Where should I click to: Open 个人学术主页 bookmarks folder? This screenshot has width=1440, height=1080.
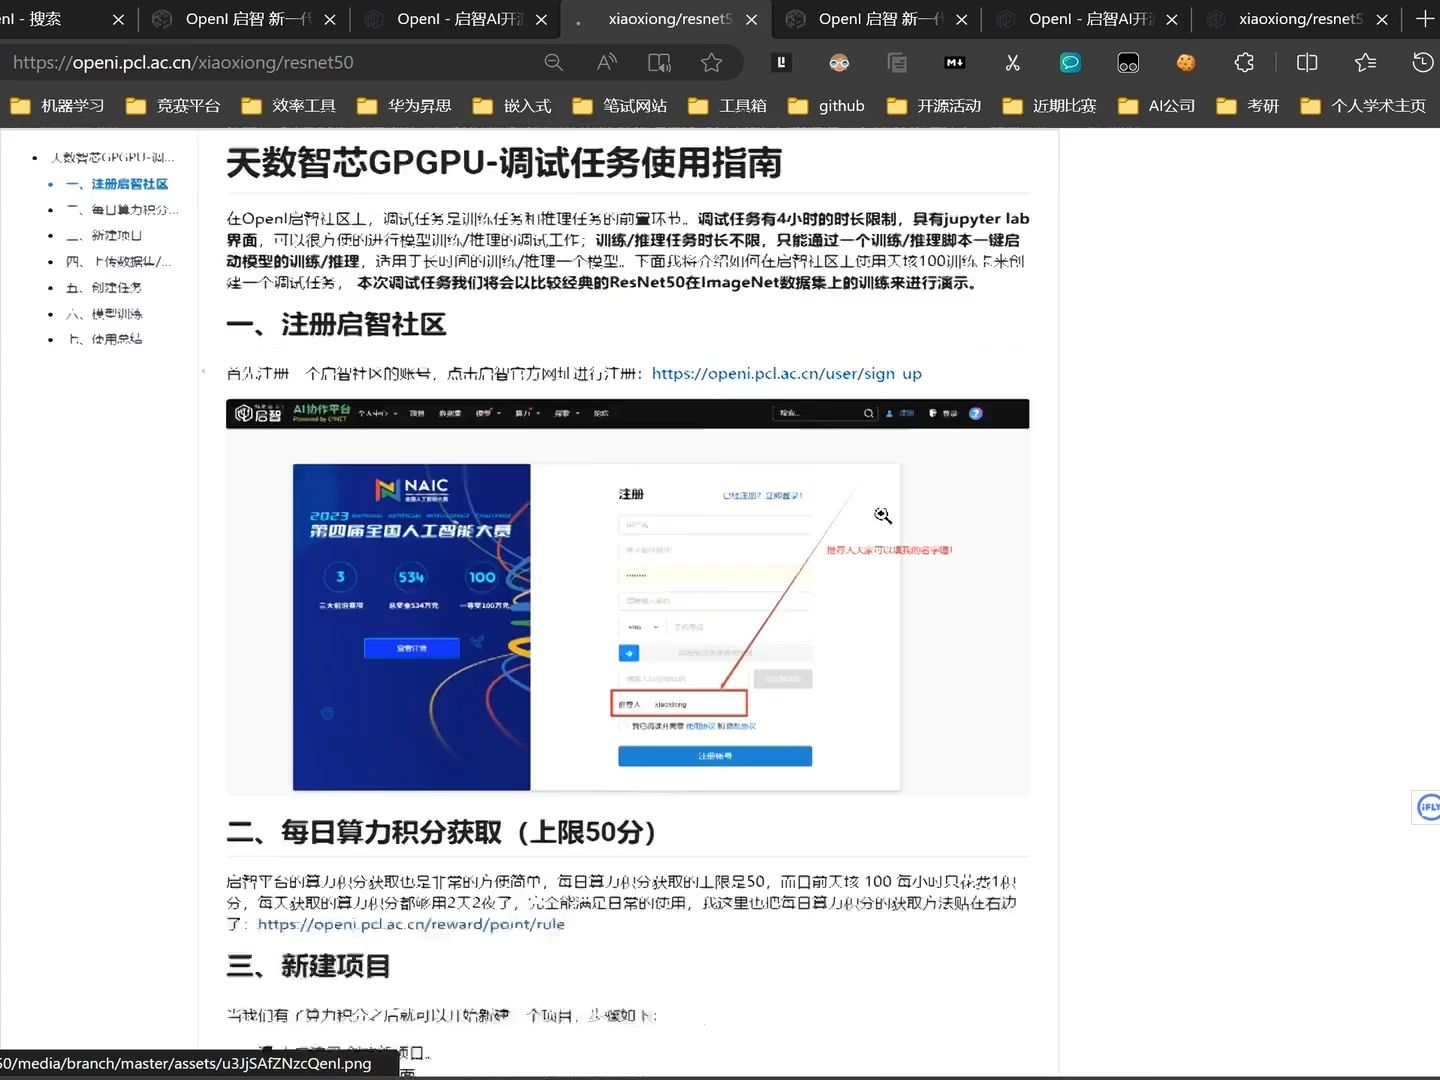pos(1363,105)
